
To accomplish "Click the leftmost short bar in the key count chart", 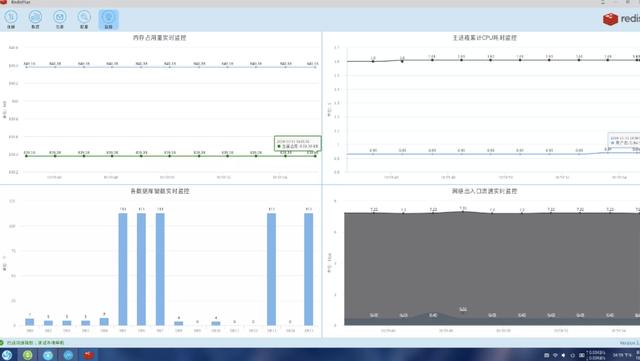I will pos(30,322).
